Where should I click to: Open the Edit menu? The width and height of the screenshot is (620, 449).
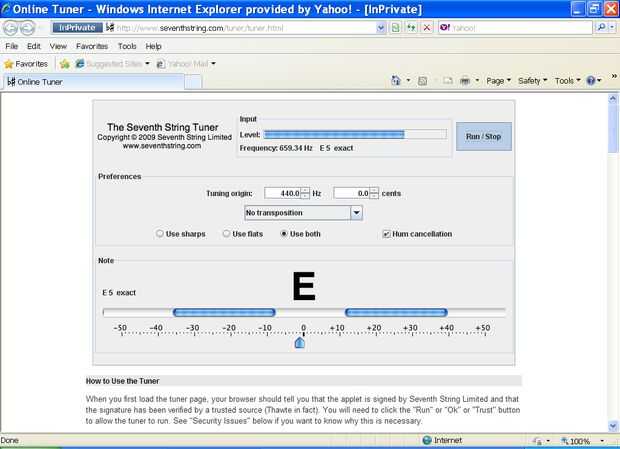(x=34, y=46)
